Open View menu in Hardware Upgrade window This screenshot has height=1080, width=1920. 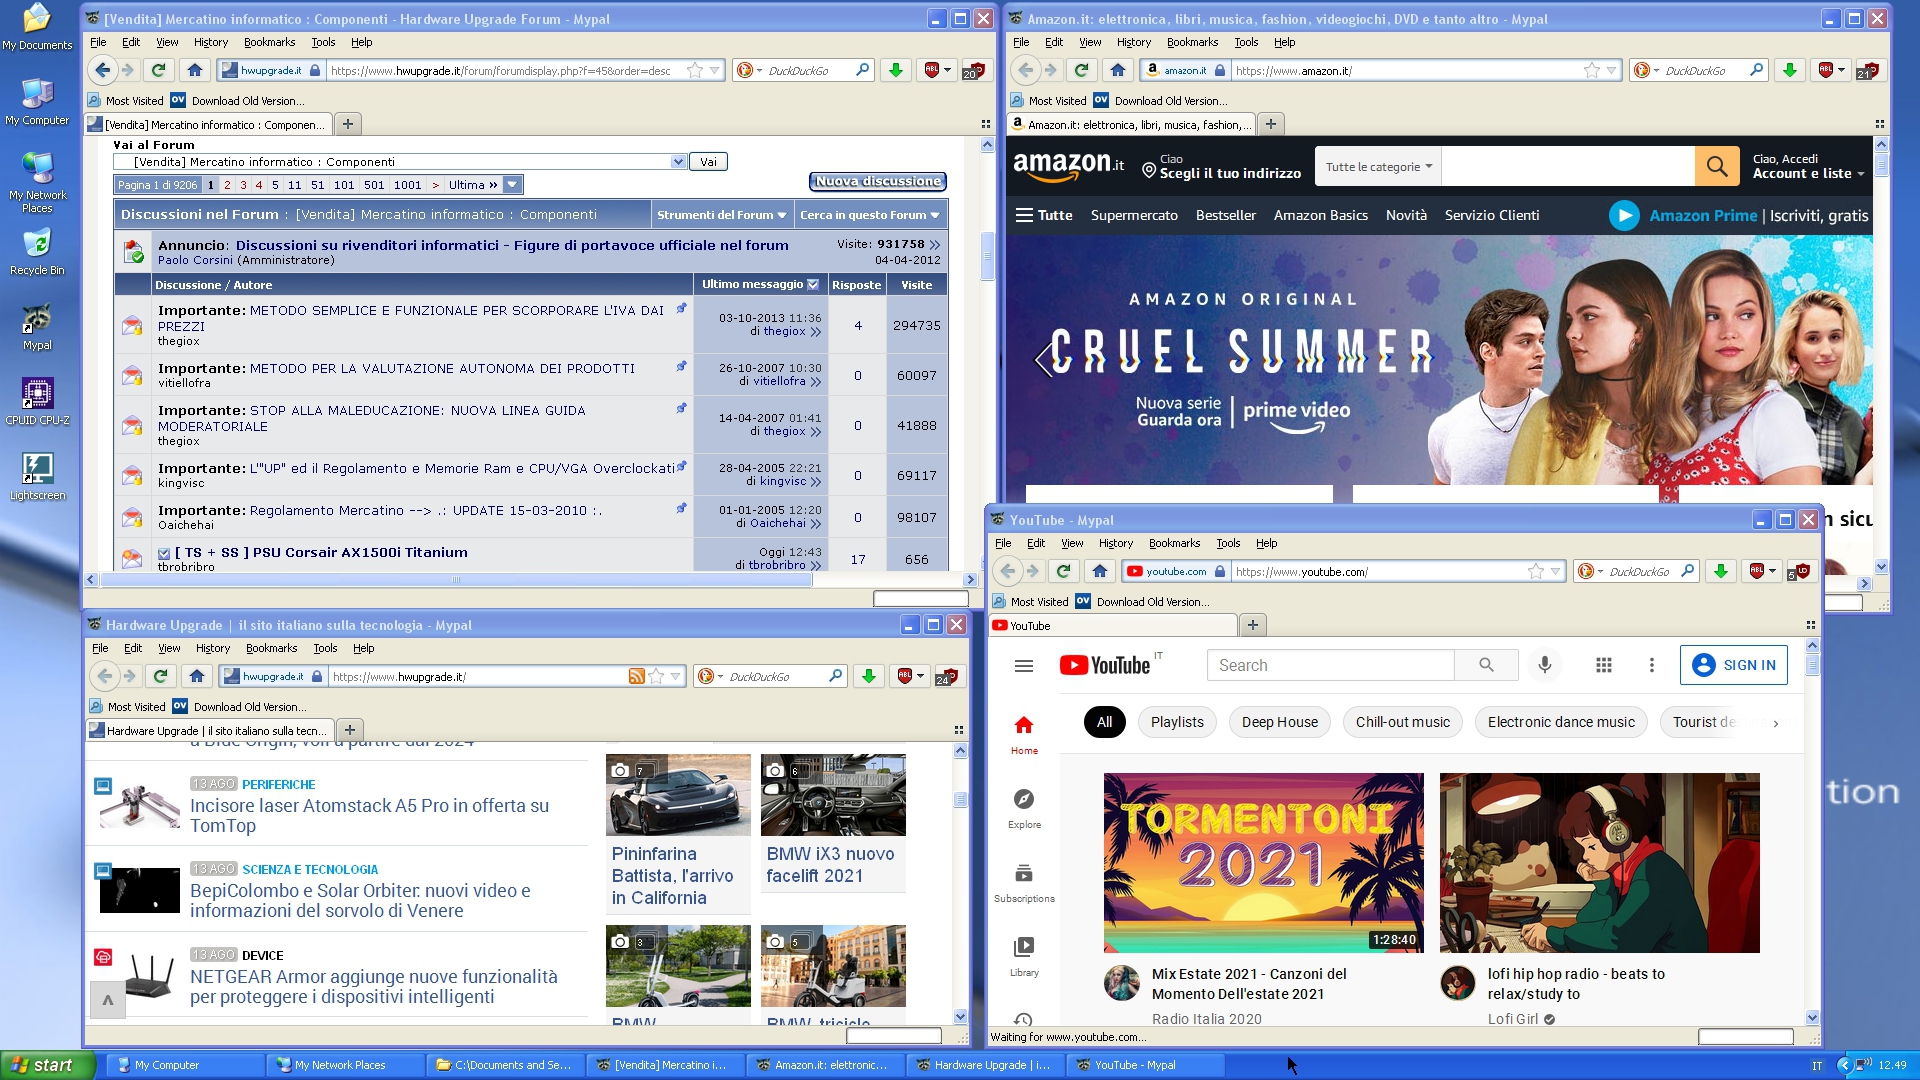pos(170,648)
